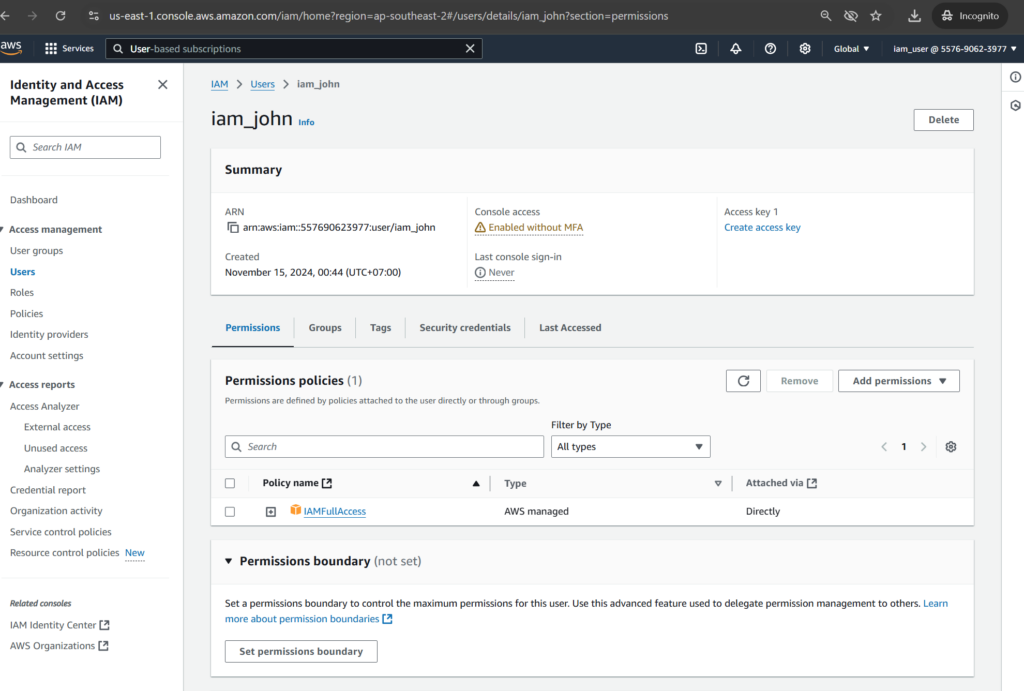Select the IAMFullAccess policy checkbox
Image resolution: width=1024 pixels, height=691 pixels.
(x=230, y=512)
